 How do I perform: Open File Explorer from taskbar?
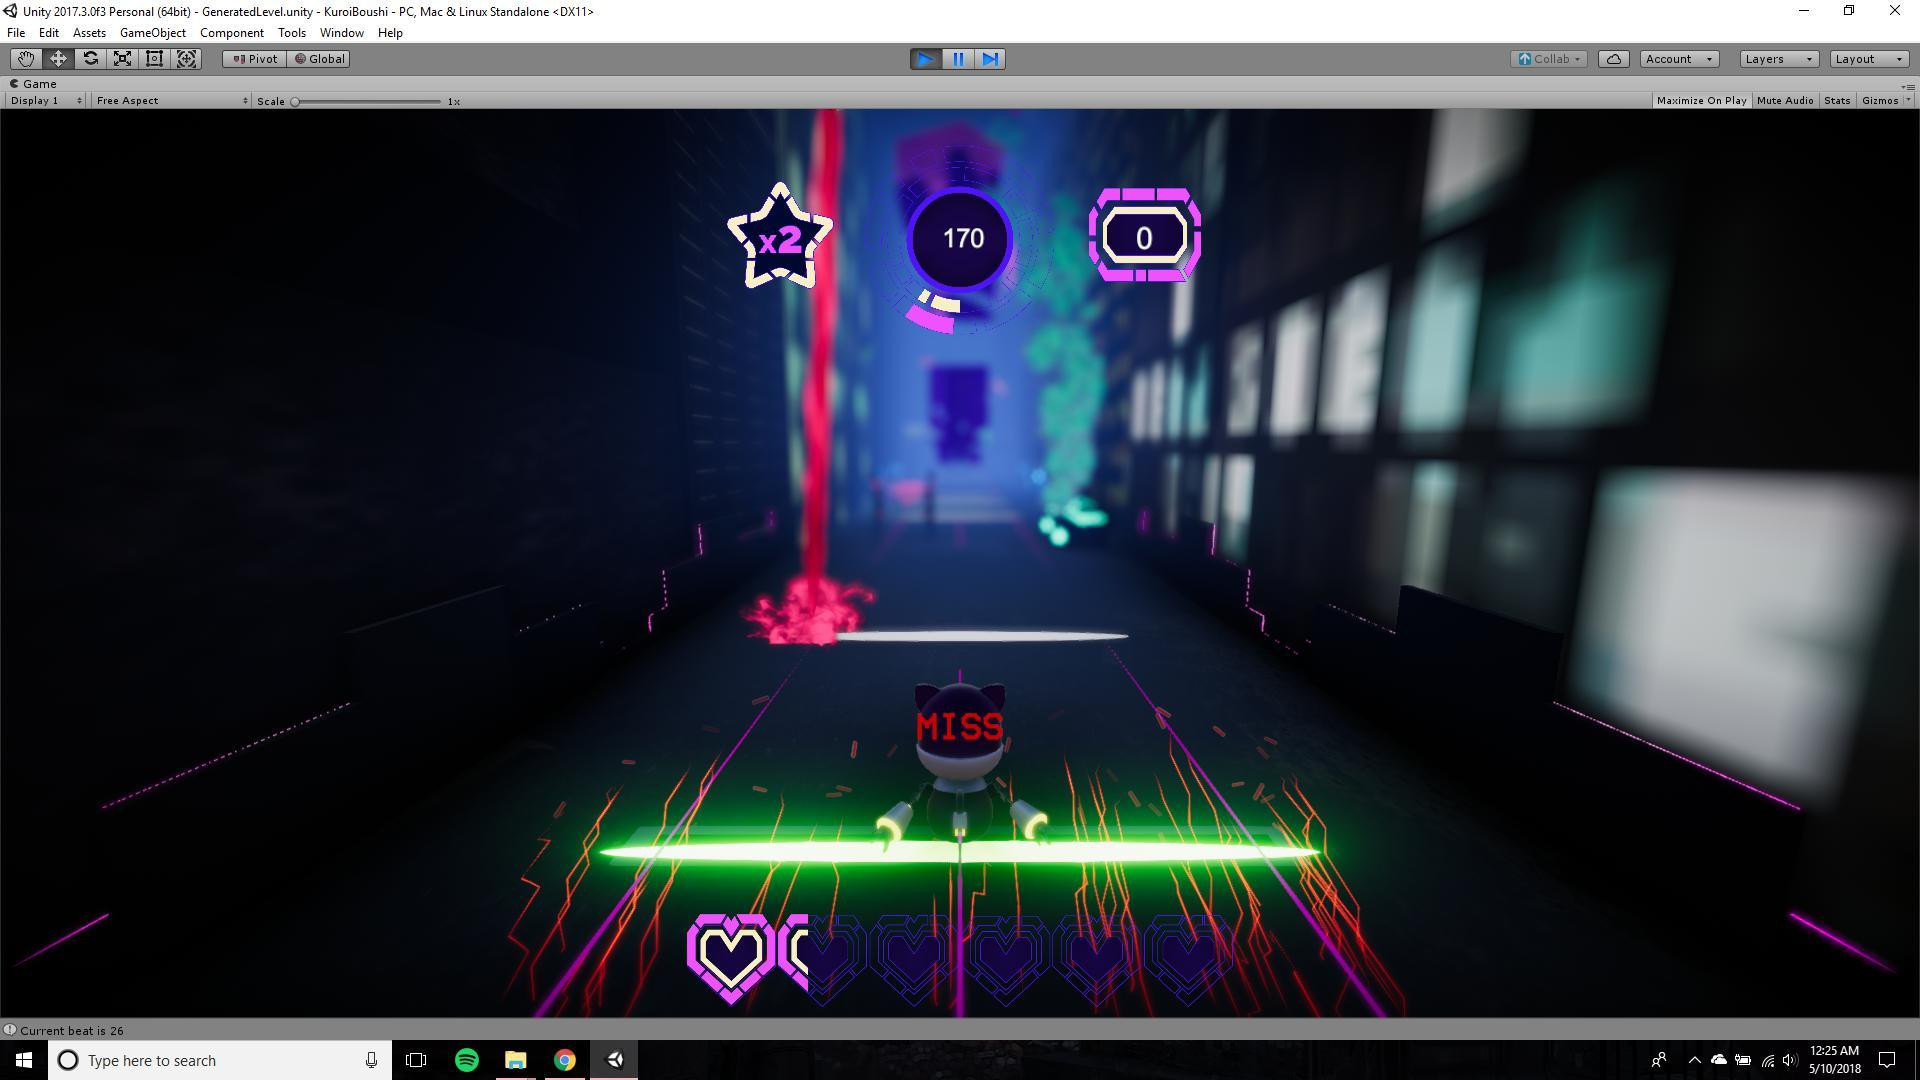coord(515,1060)
